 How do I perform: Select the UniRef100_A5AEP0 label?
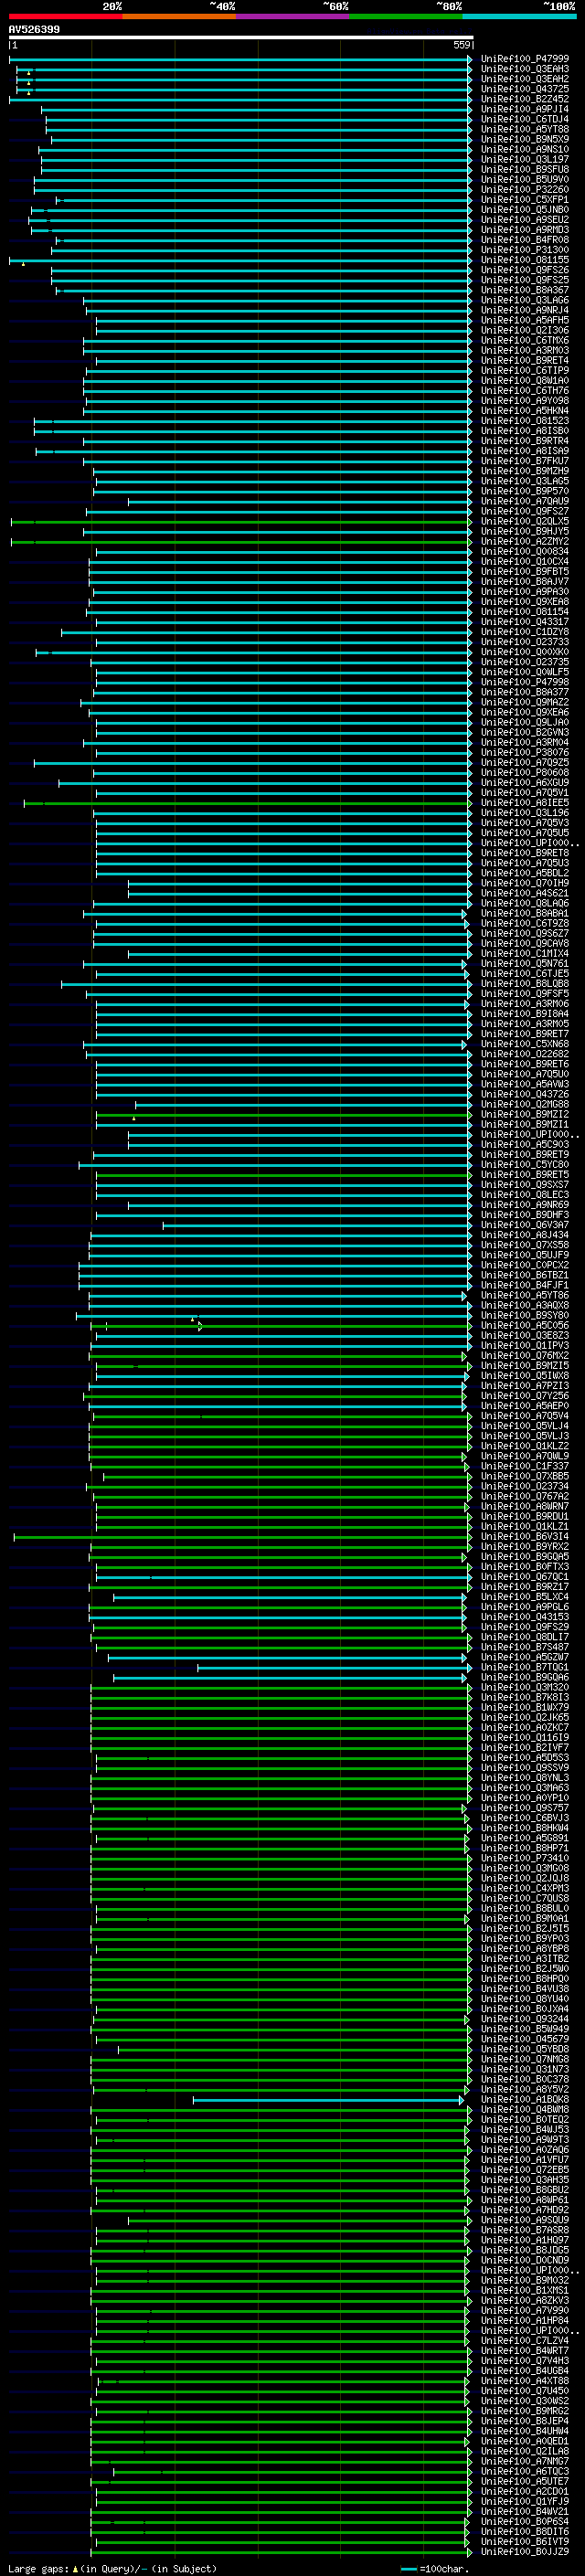525,1406
